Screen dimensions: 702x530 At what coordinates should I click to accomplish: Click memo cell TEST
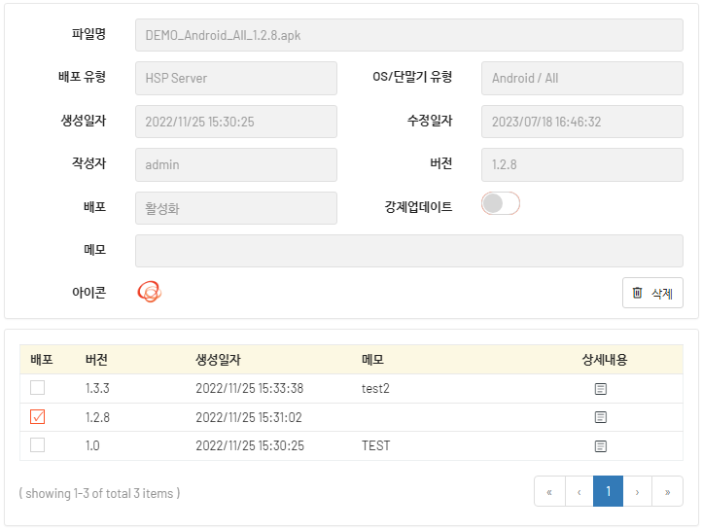[376, 446]
